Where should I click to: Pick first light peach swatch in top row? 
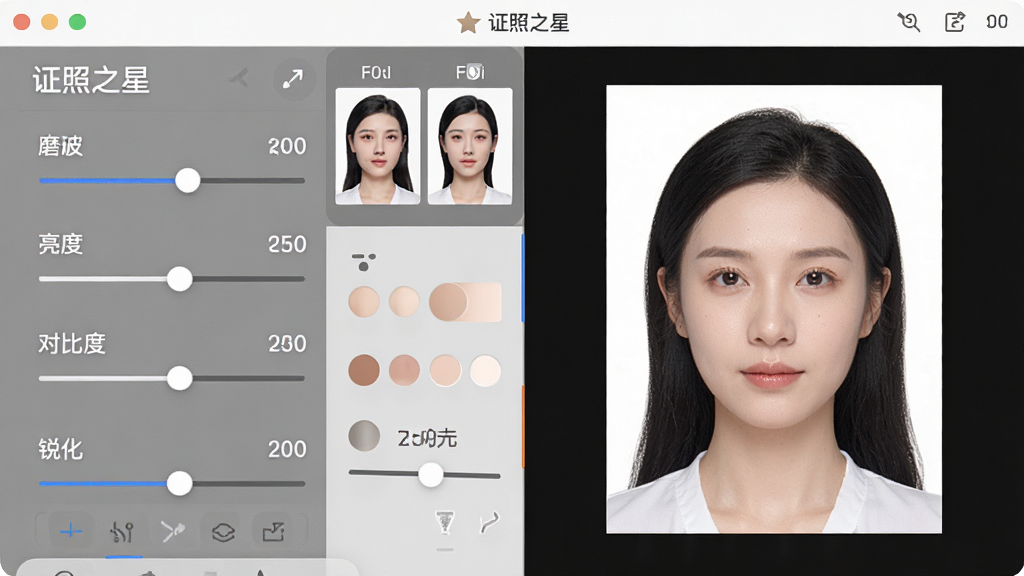364,302
